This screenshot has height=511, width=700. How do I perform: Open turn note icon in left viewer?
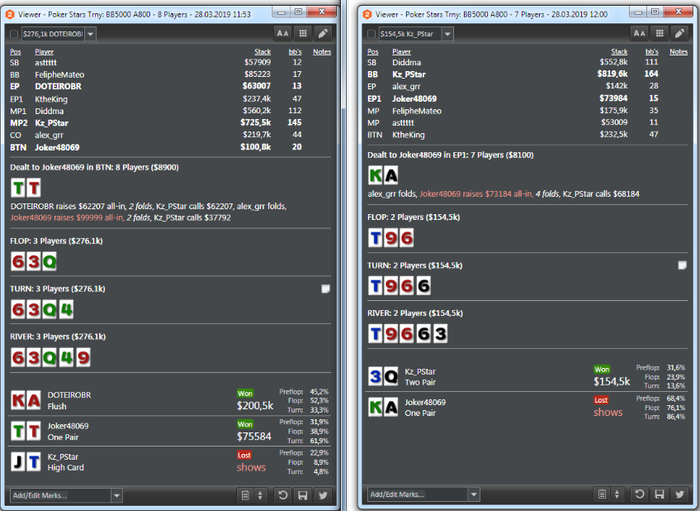tap(325, 289)
